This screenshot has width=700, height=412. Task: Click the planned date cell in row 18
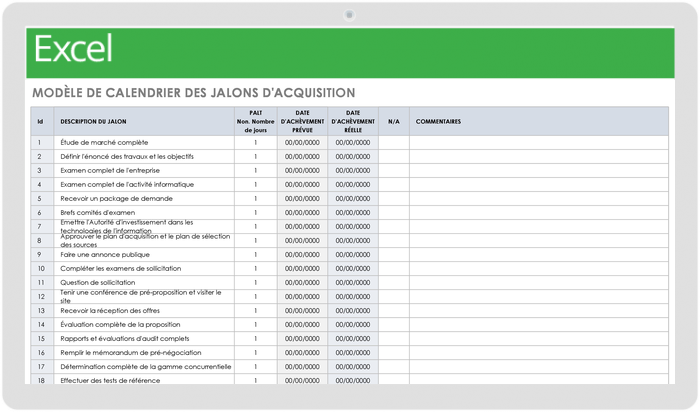pos(302,379)
